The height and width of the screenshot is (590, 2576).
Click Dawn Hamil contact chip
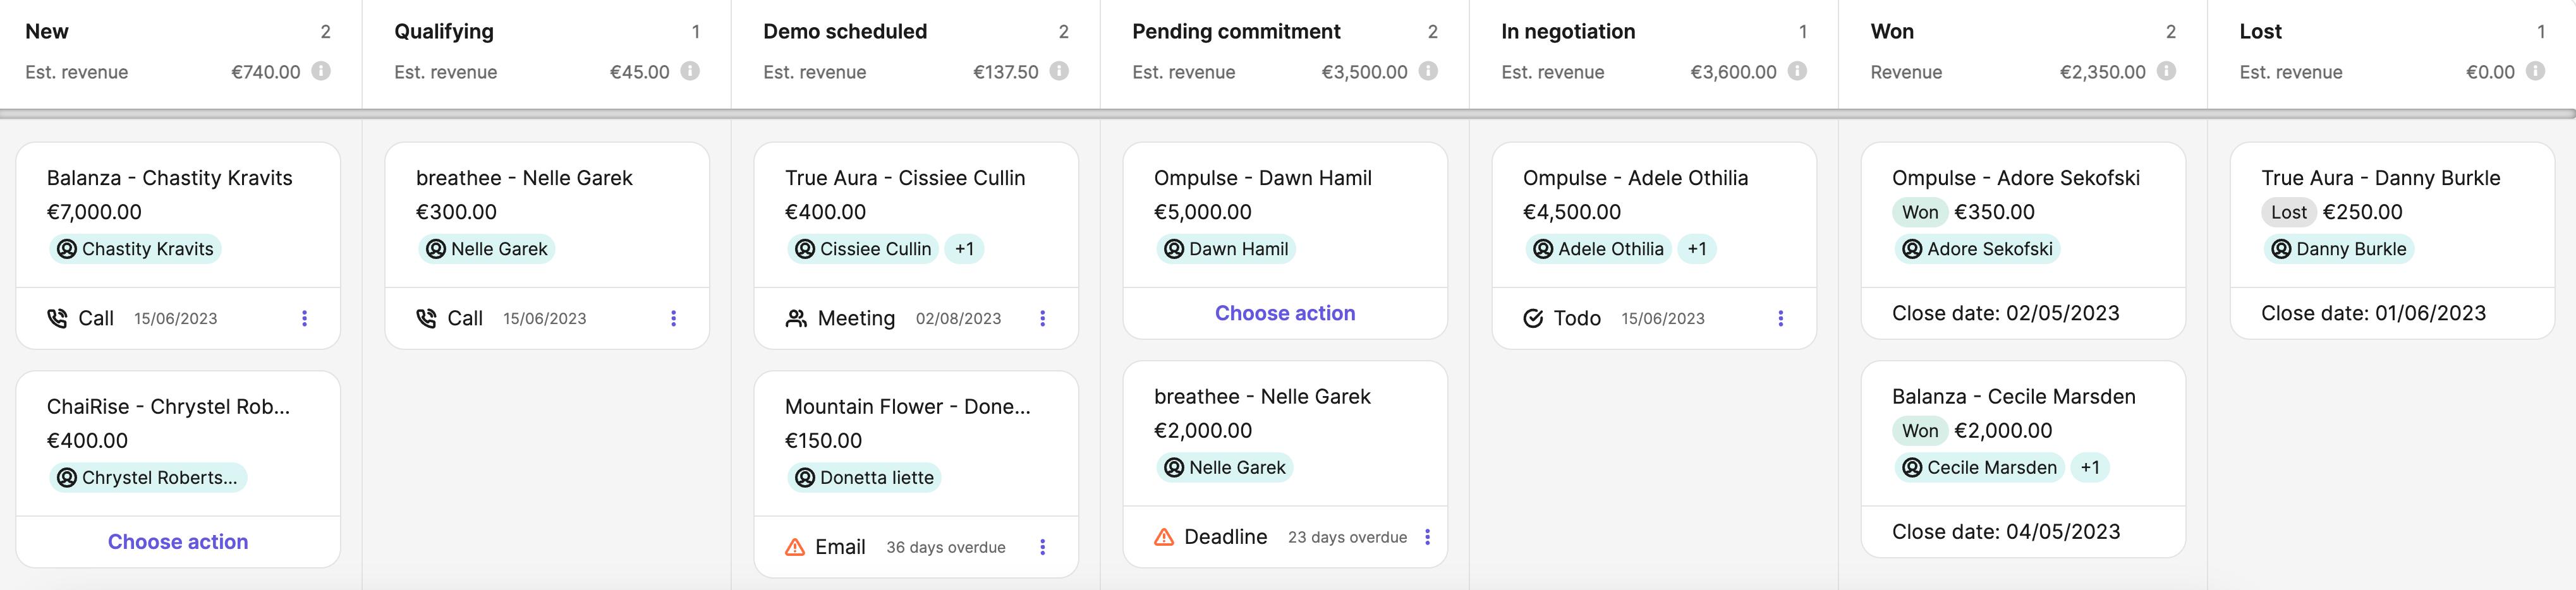coord(1226,249)
